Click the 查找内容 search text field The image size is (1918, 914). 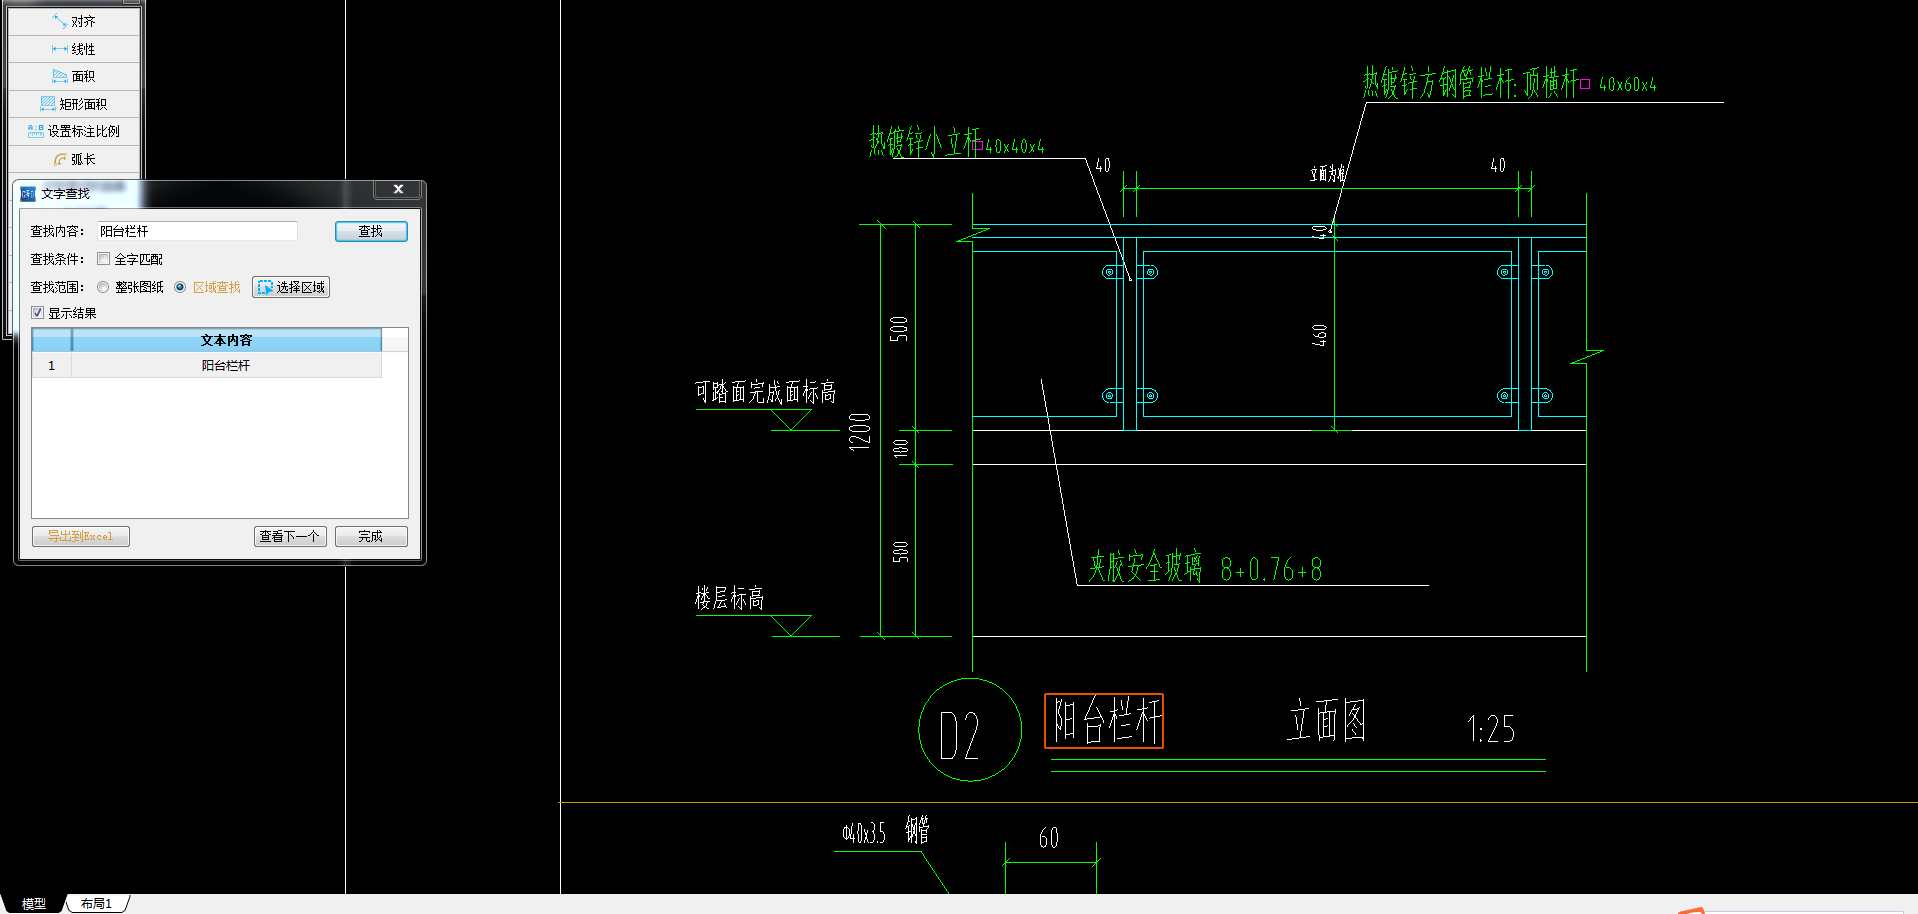click(x=197, y=231)
